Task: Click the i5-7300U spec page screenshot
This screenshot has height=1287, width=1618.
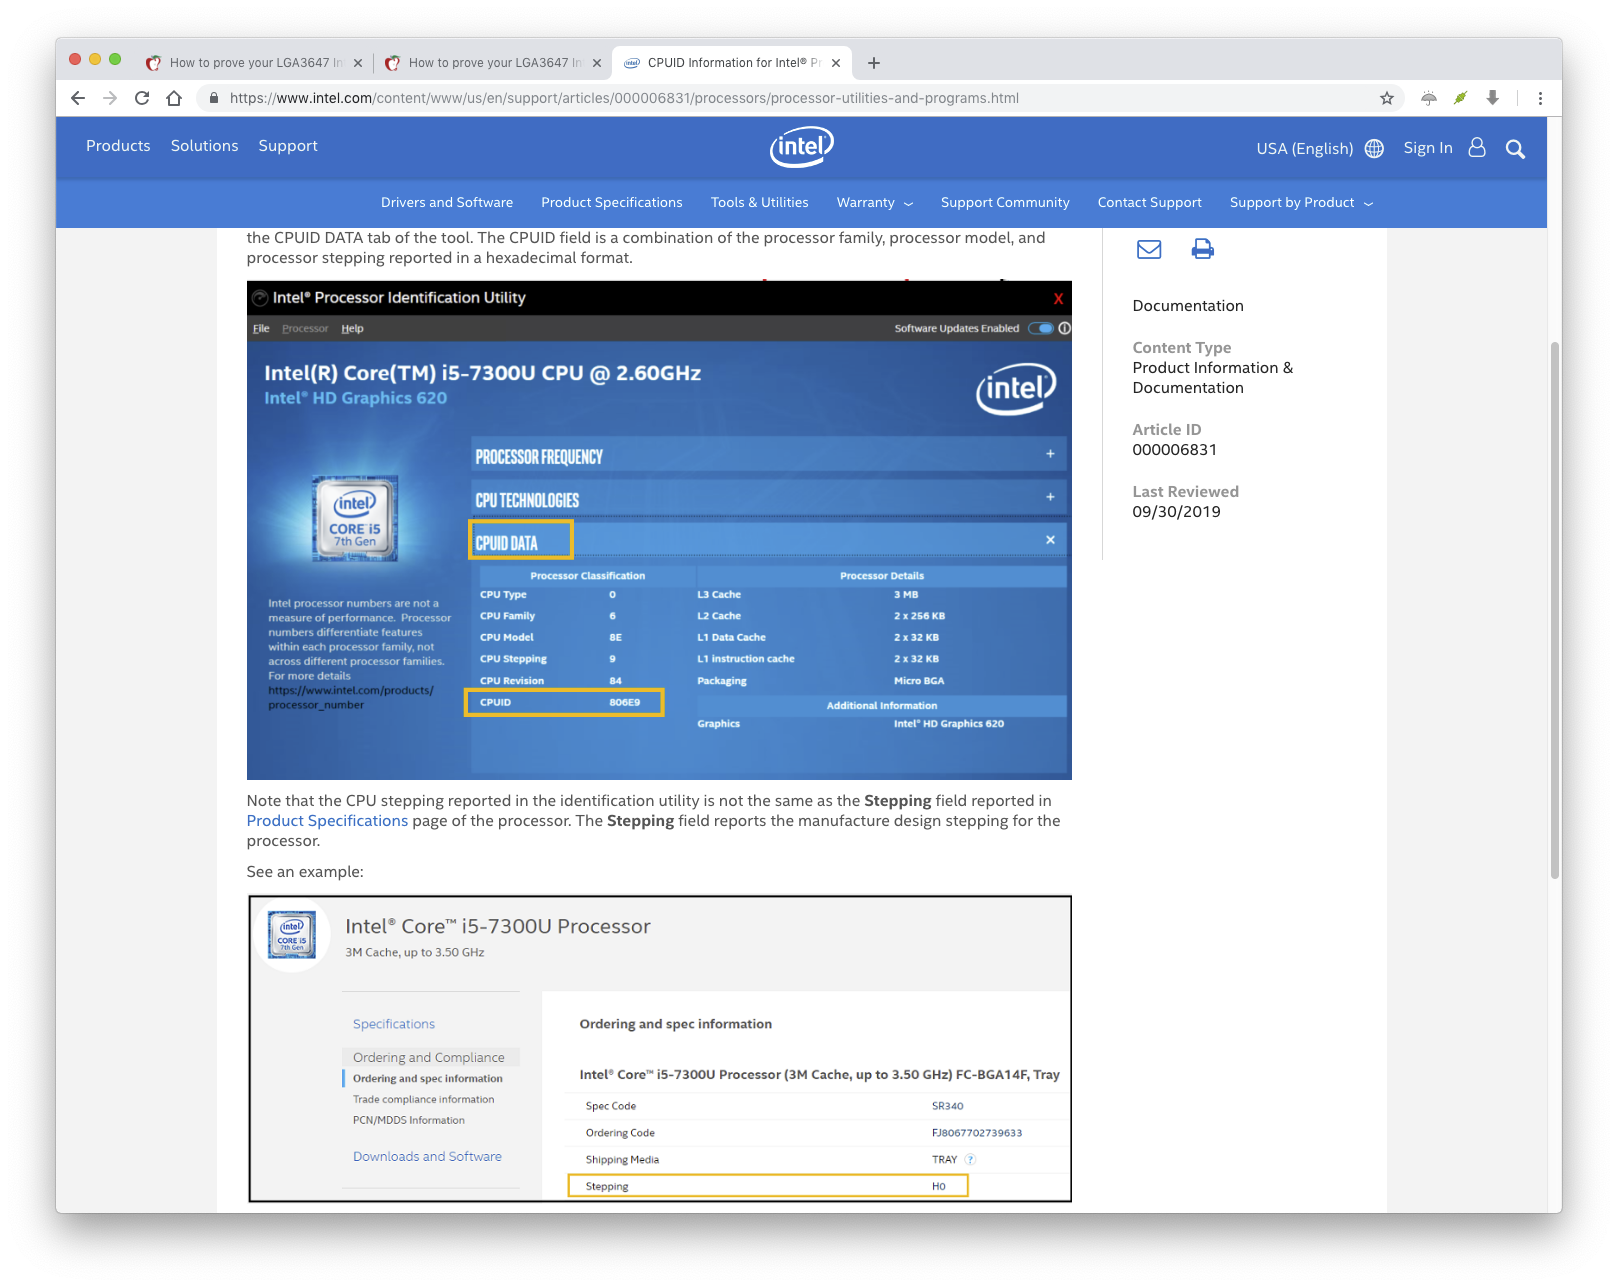Action: (x=660, y=1048)
